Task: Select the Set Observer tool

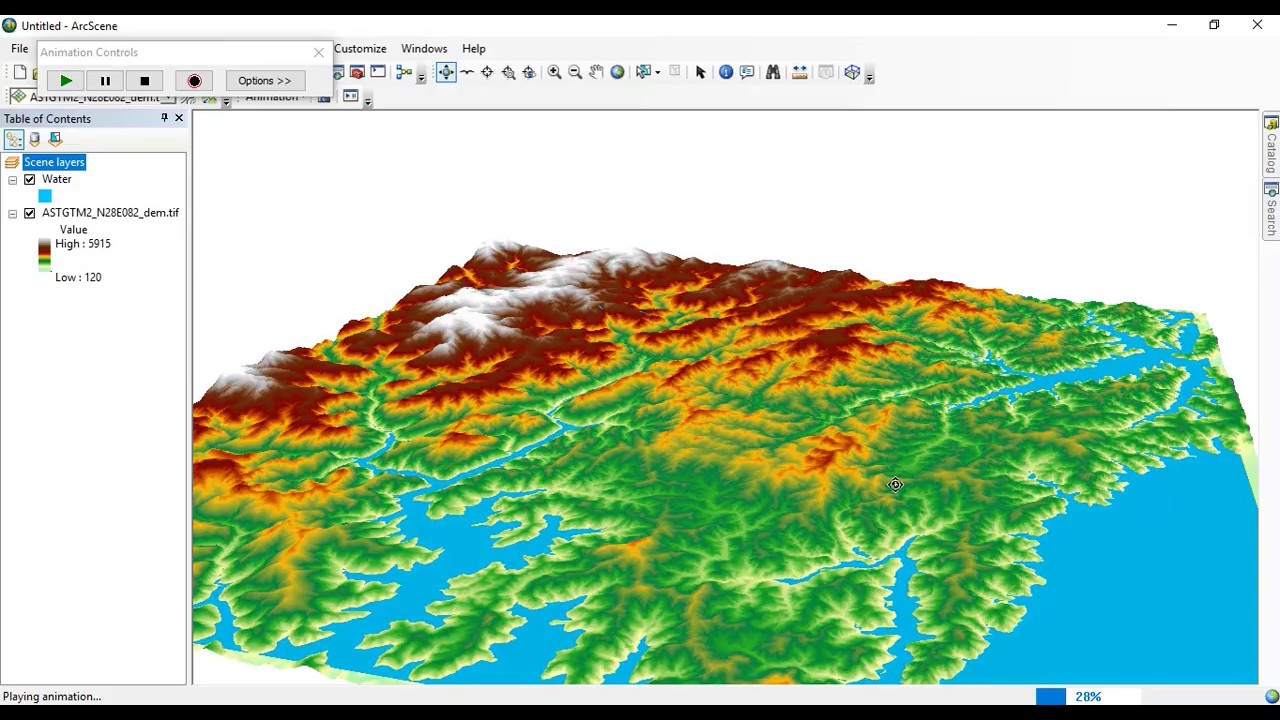Action: tap(529, 72)
